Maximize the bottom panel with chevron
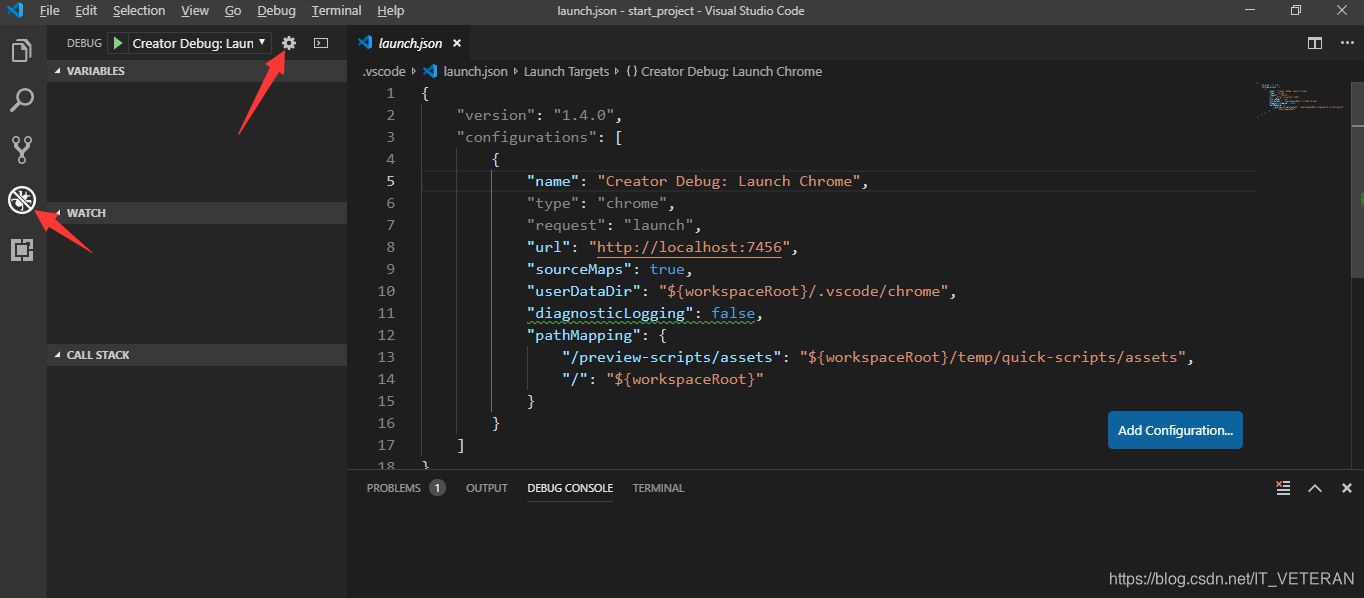 pos(1315,488)
